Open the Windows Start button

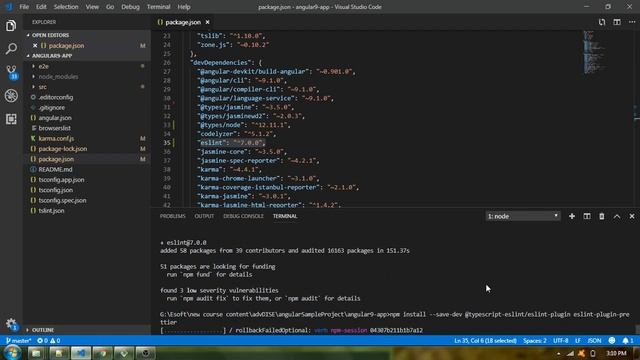click(x=12, y=353)
